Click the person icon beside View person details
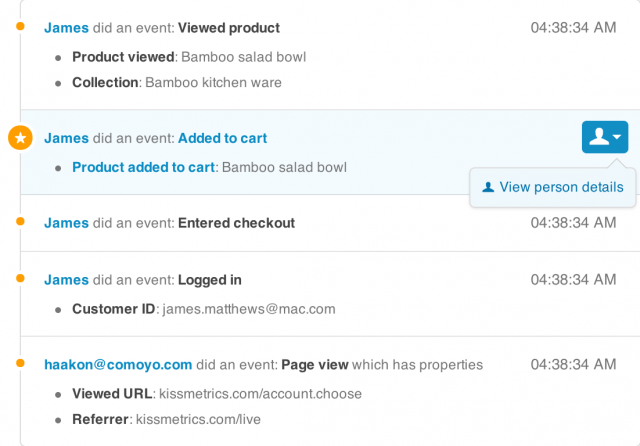Viewport: 640px width, 446px height. tap(488, 187)
